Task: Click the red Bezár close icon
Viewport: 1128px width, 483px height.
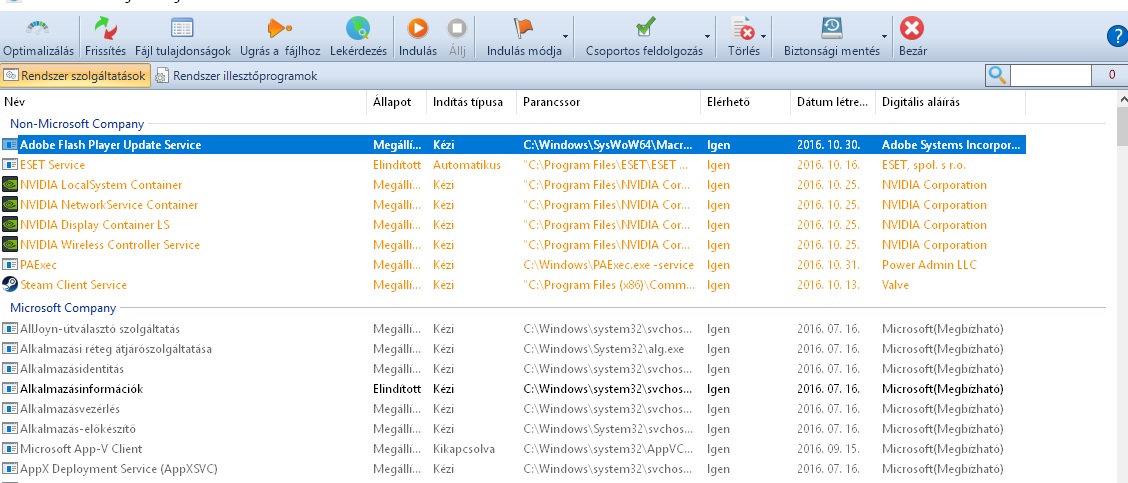Action: [x=911, y=29]
